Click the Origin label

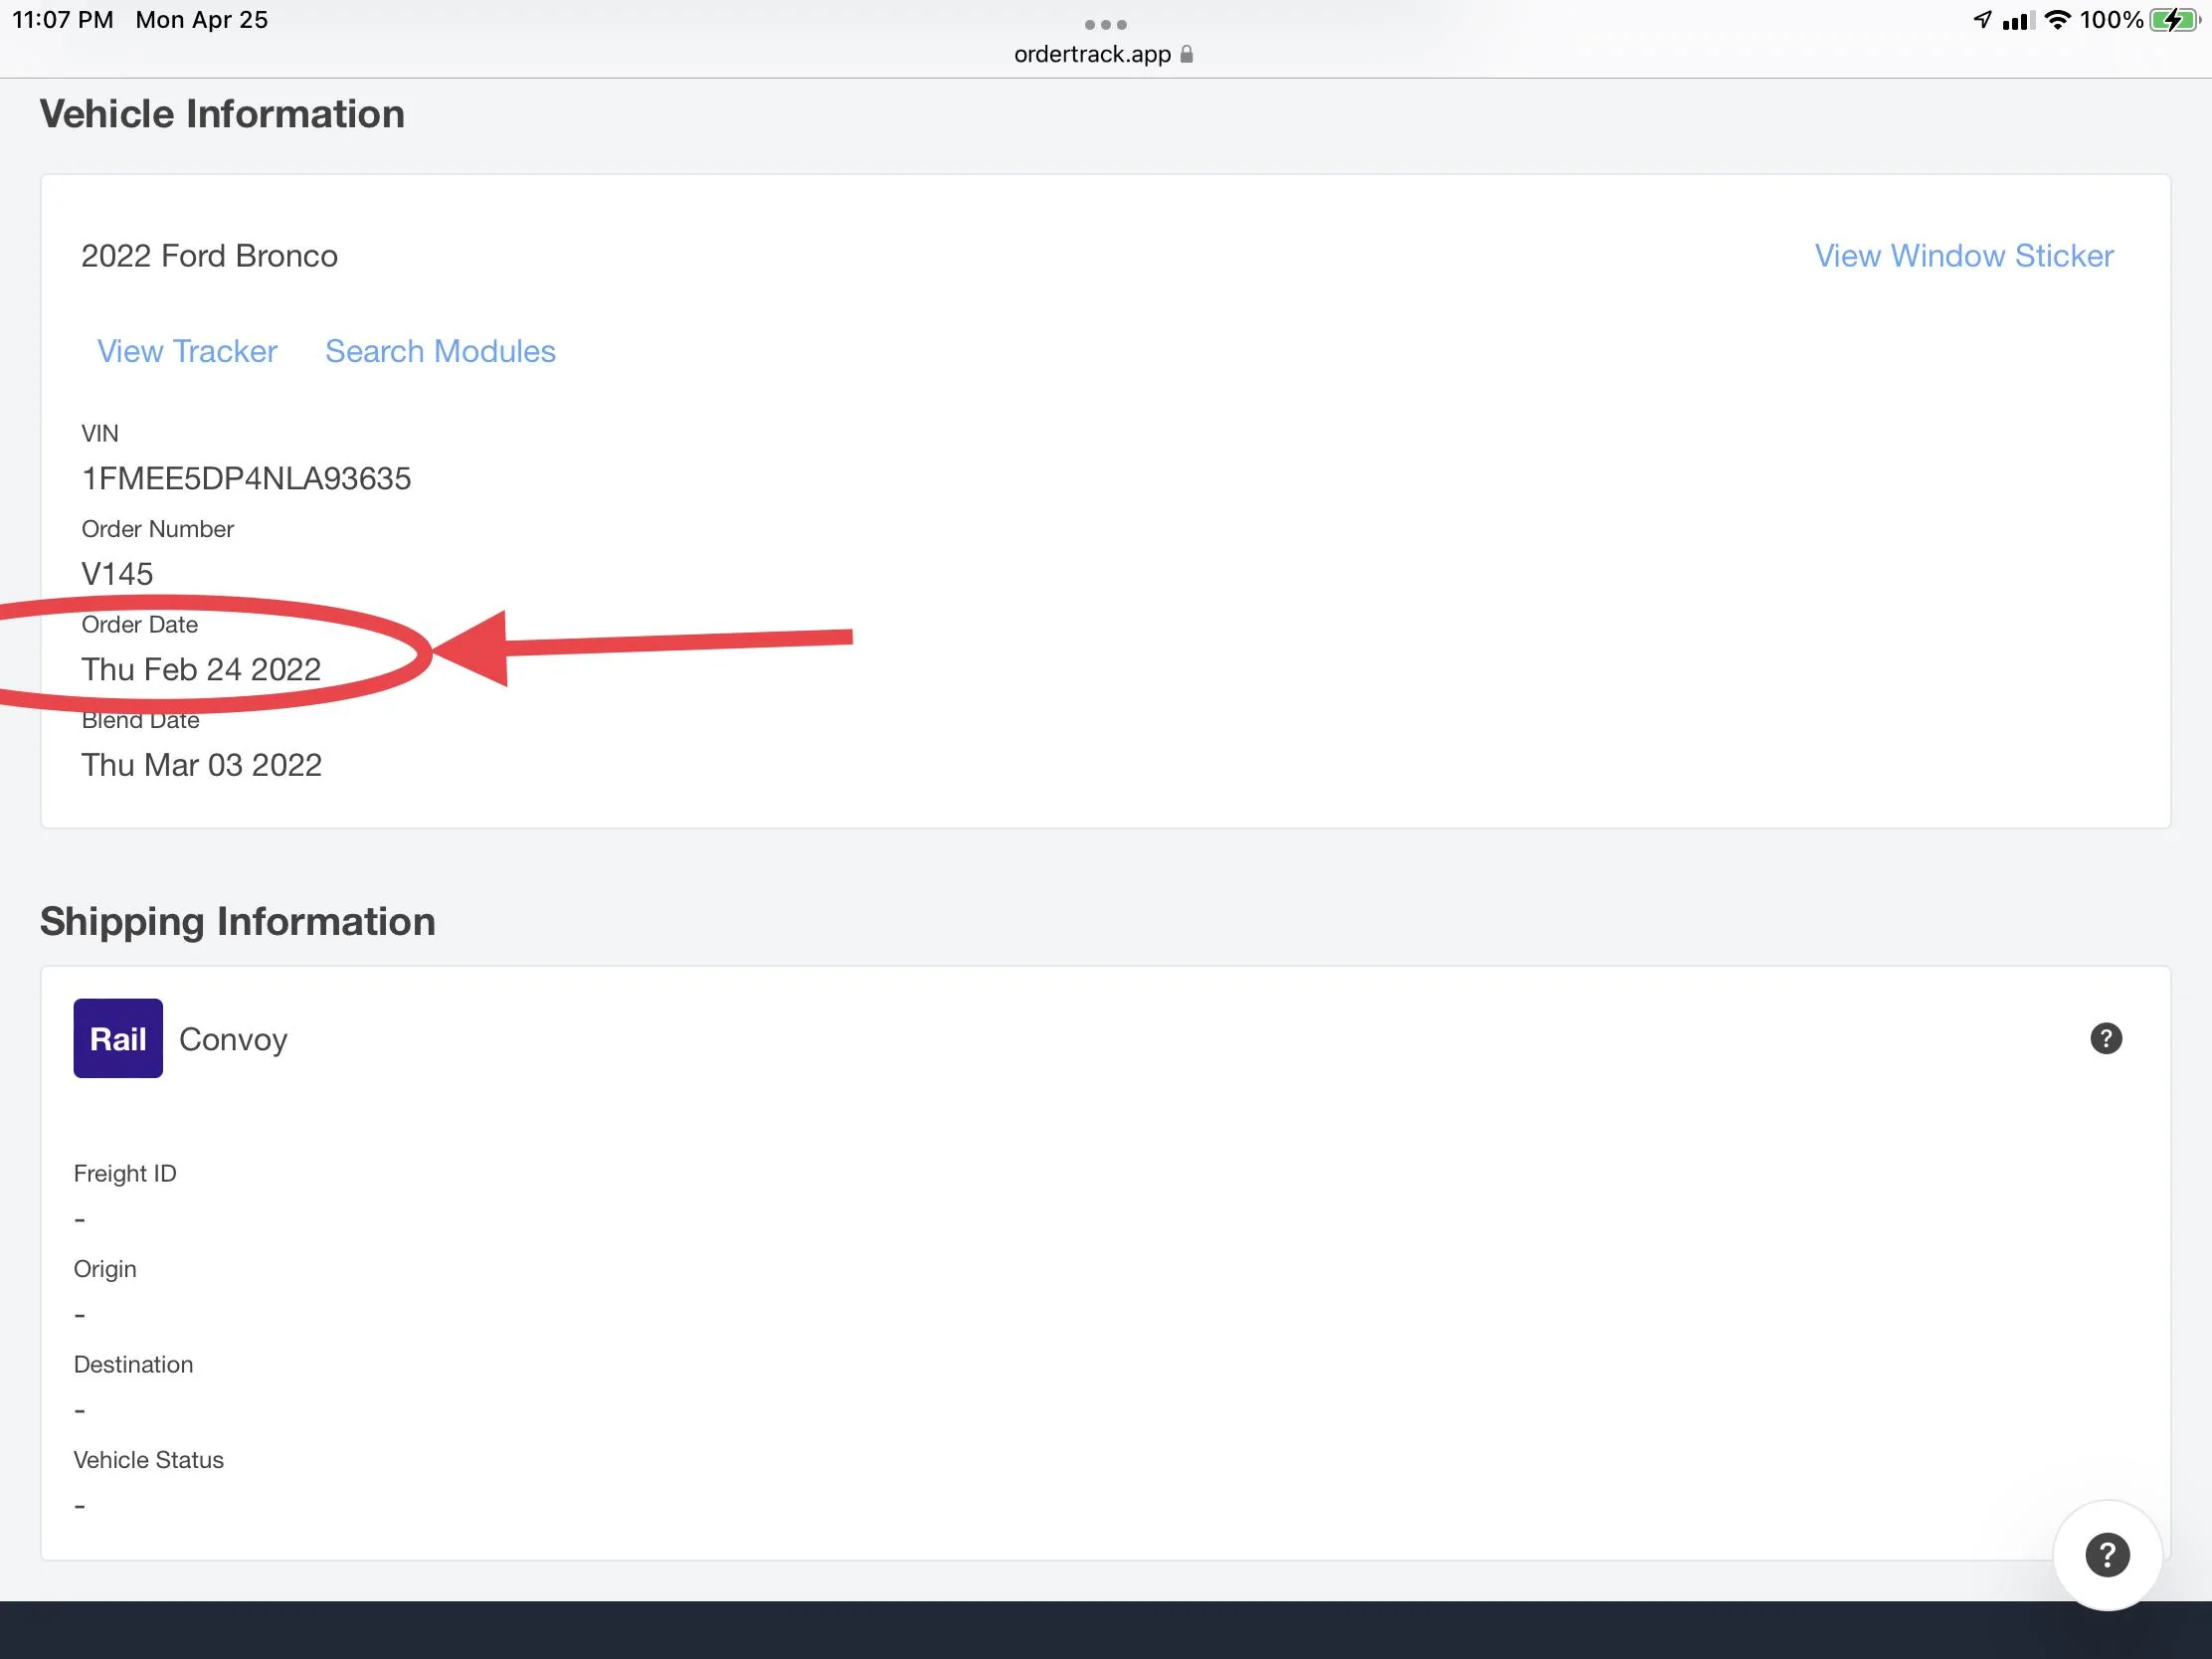coord(105,1269)
